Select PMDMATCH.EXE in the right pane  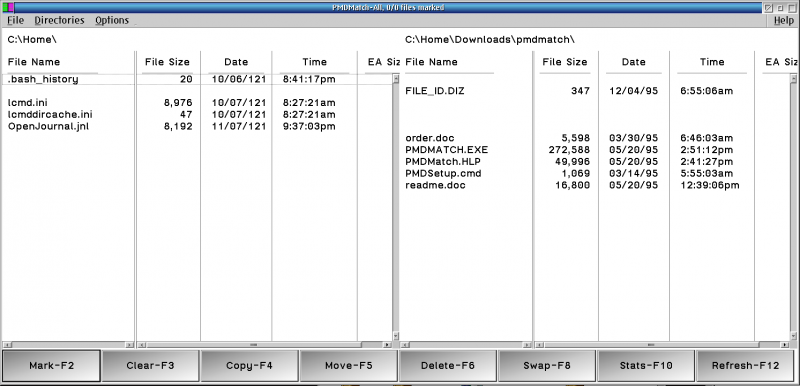click(x=446, y=150)
